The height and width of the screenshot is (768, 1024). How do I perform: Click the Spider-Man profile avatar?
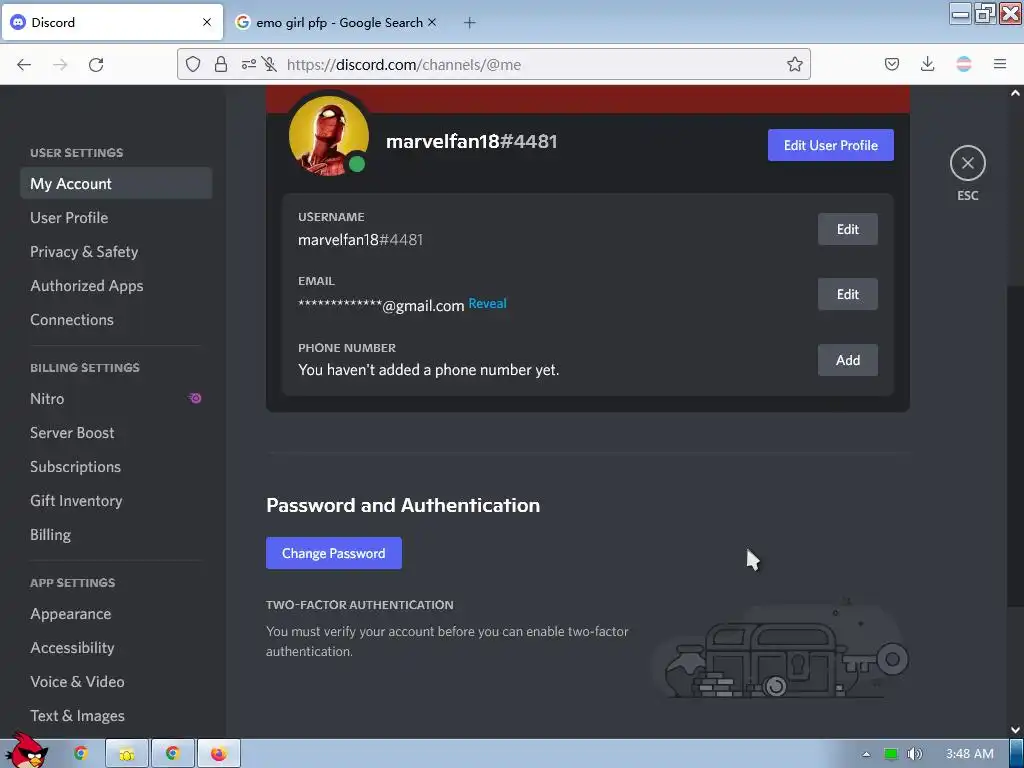pyautogui.click(x=328, y=136)
